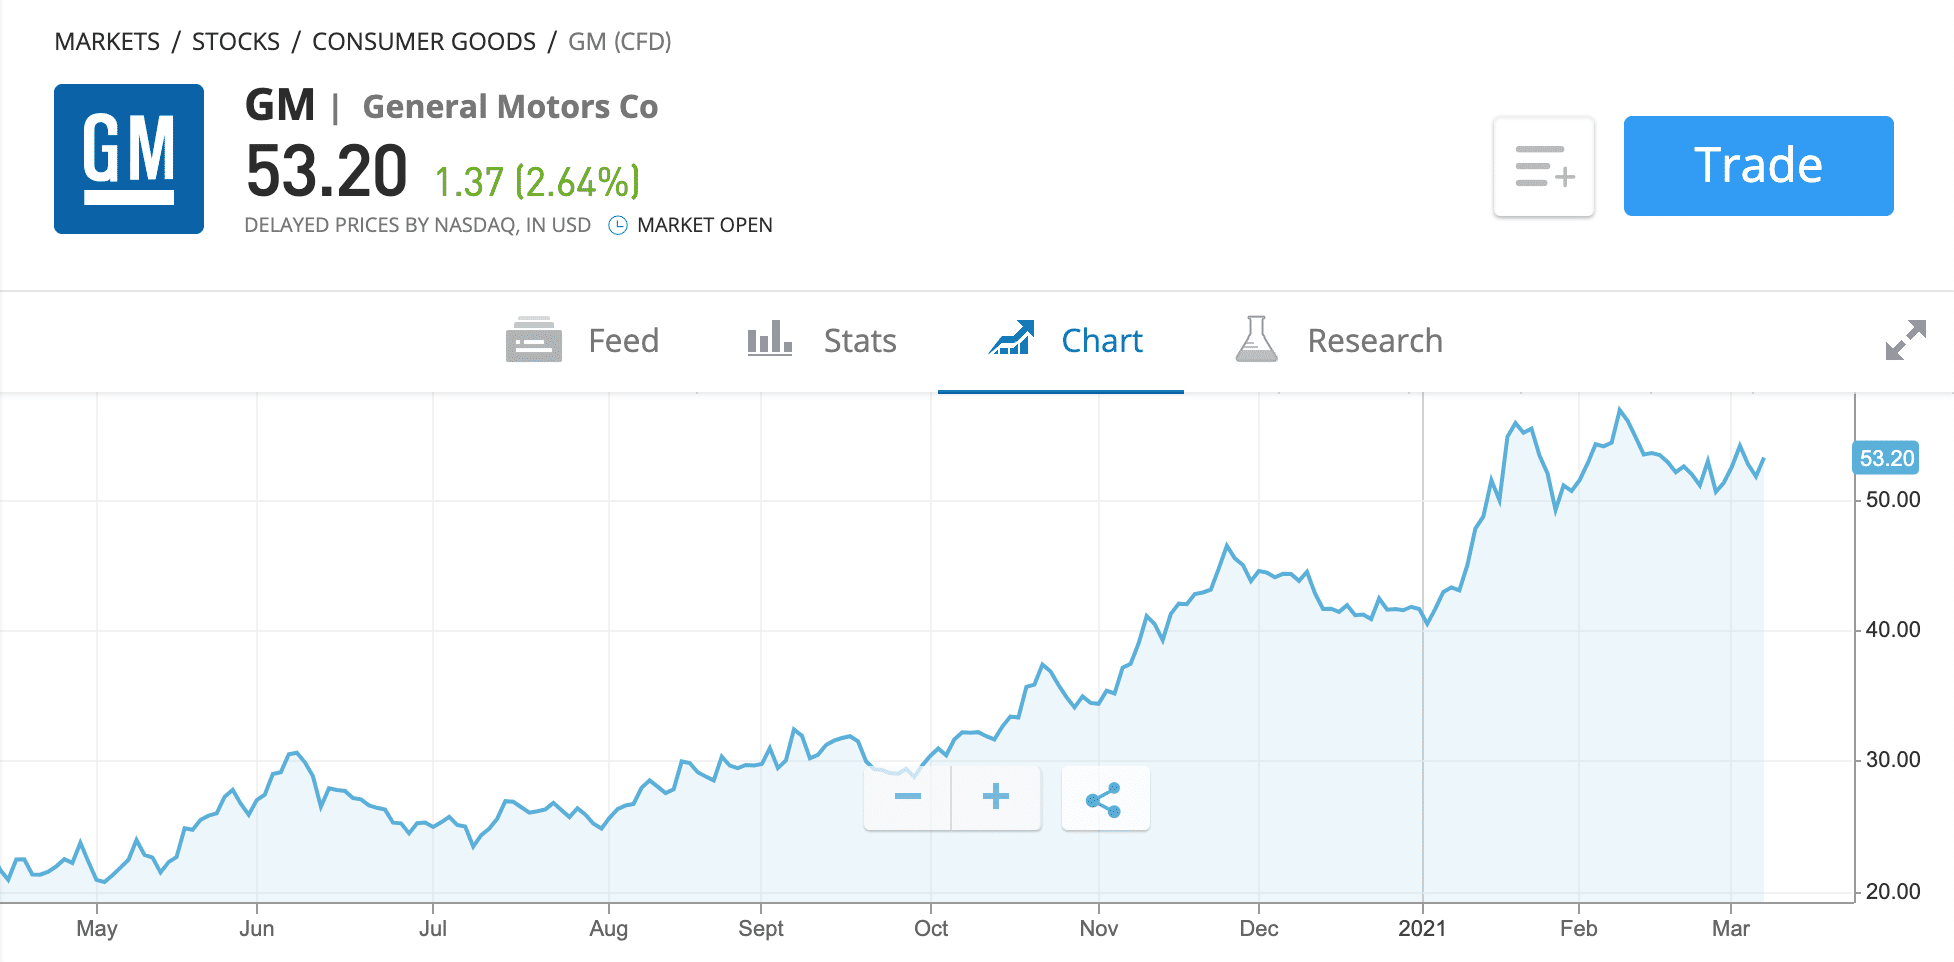
Task: Click the Stats bar-chart icon
Action: [770, 339]
